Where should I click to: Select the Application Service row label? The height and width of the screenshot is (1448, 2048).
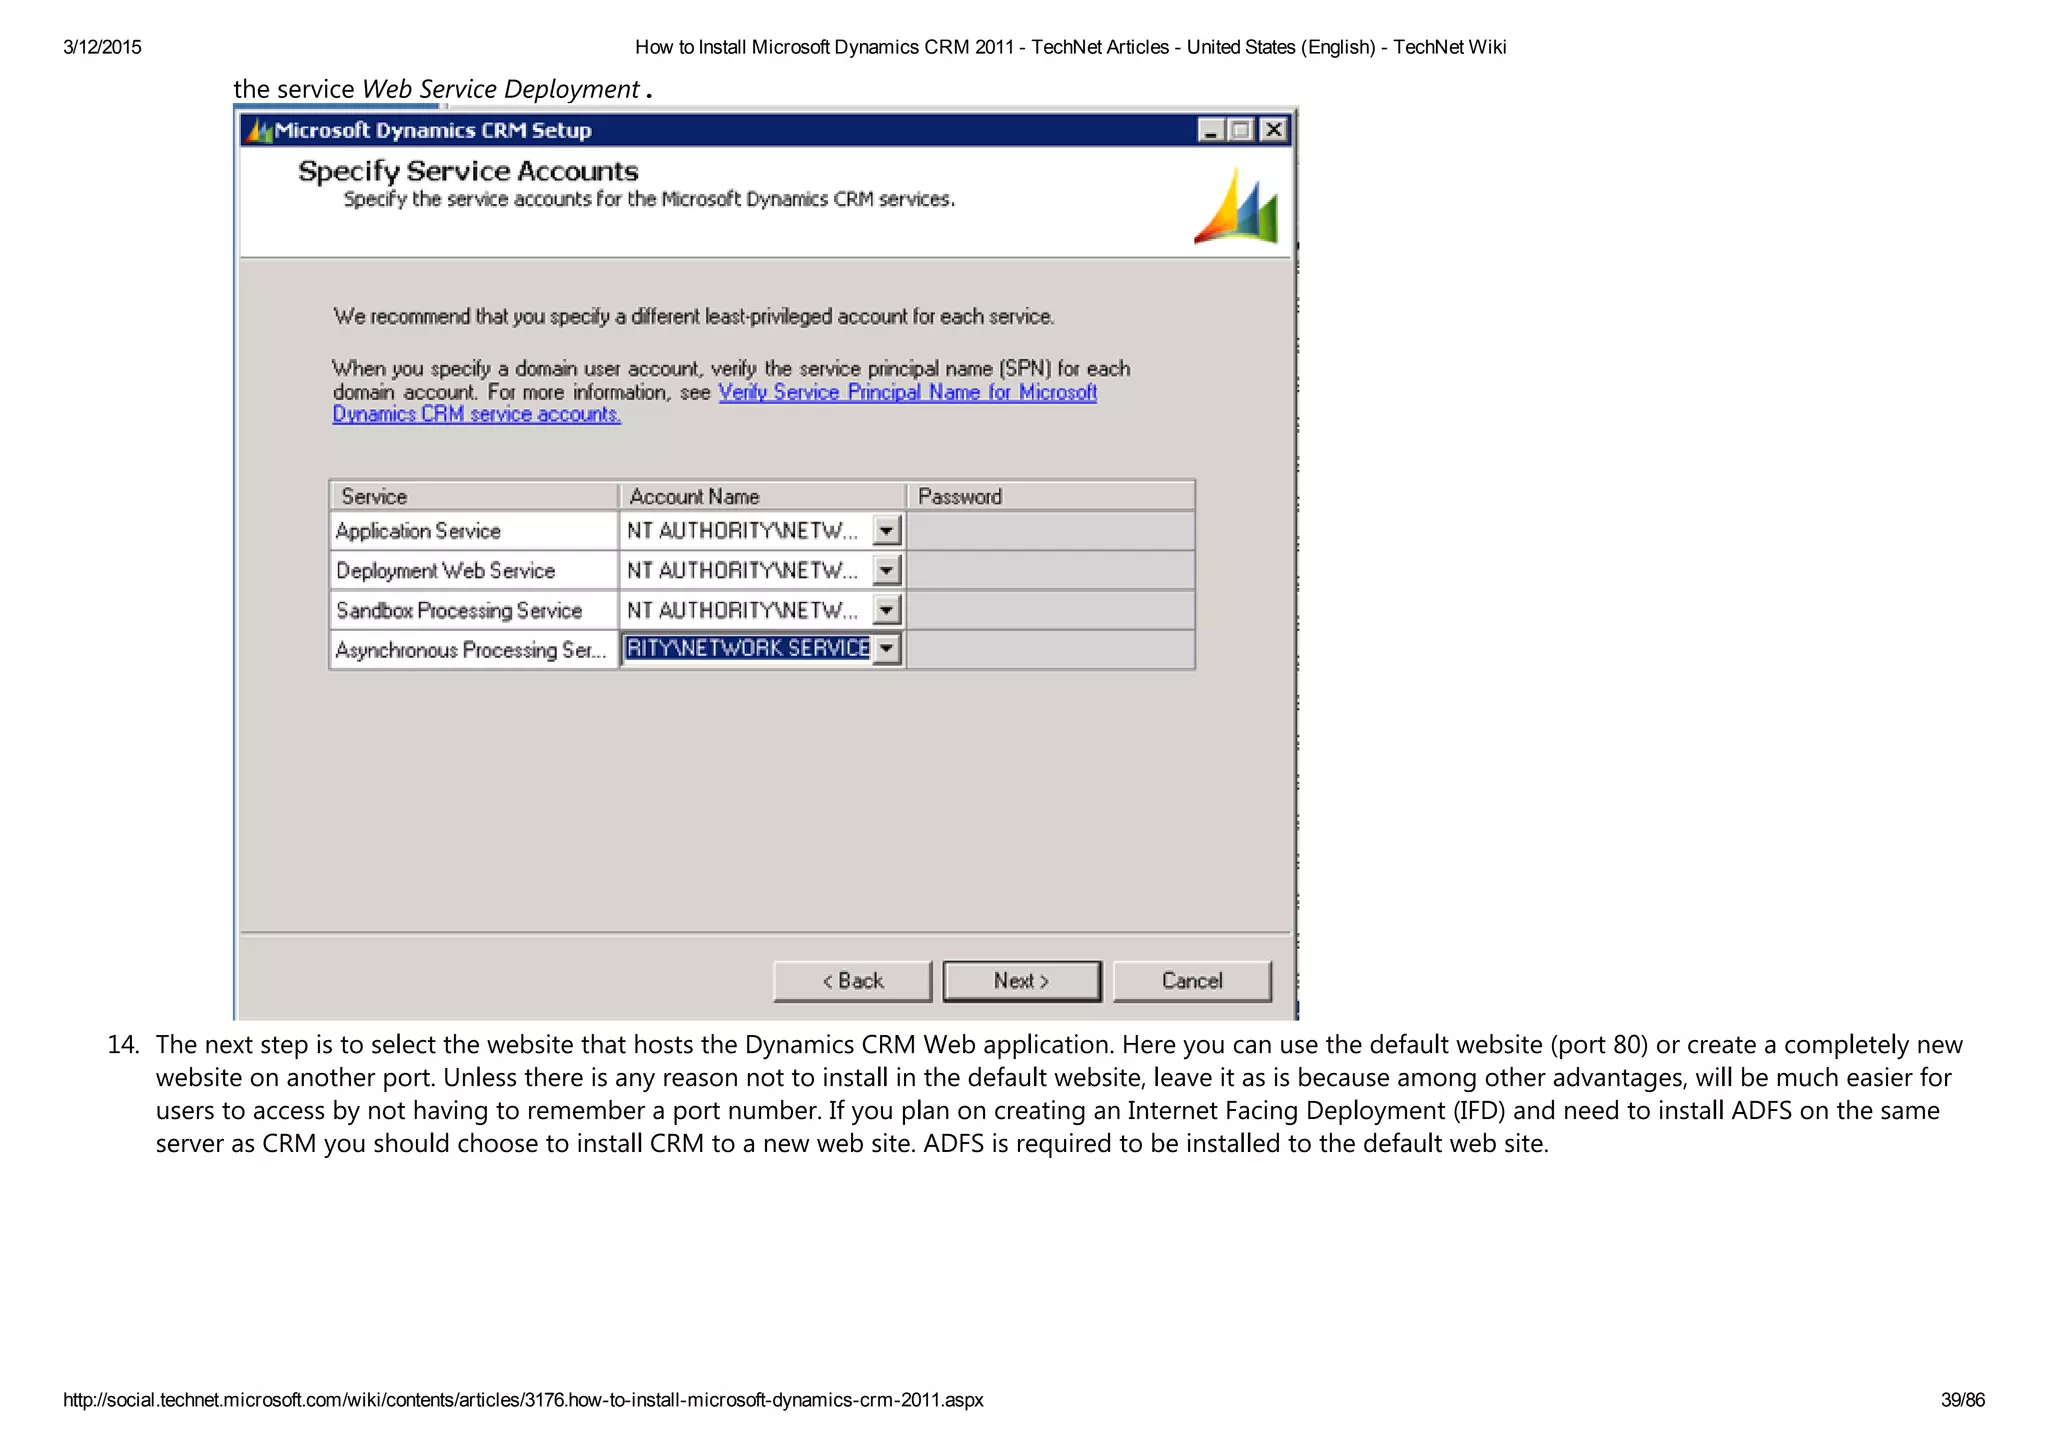click(418, 531)
